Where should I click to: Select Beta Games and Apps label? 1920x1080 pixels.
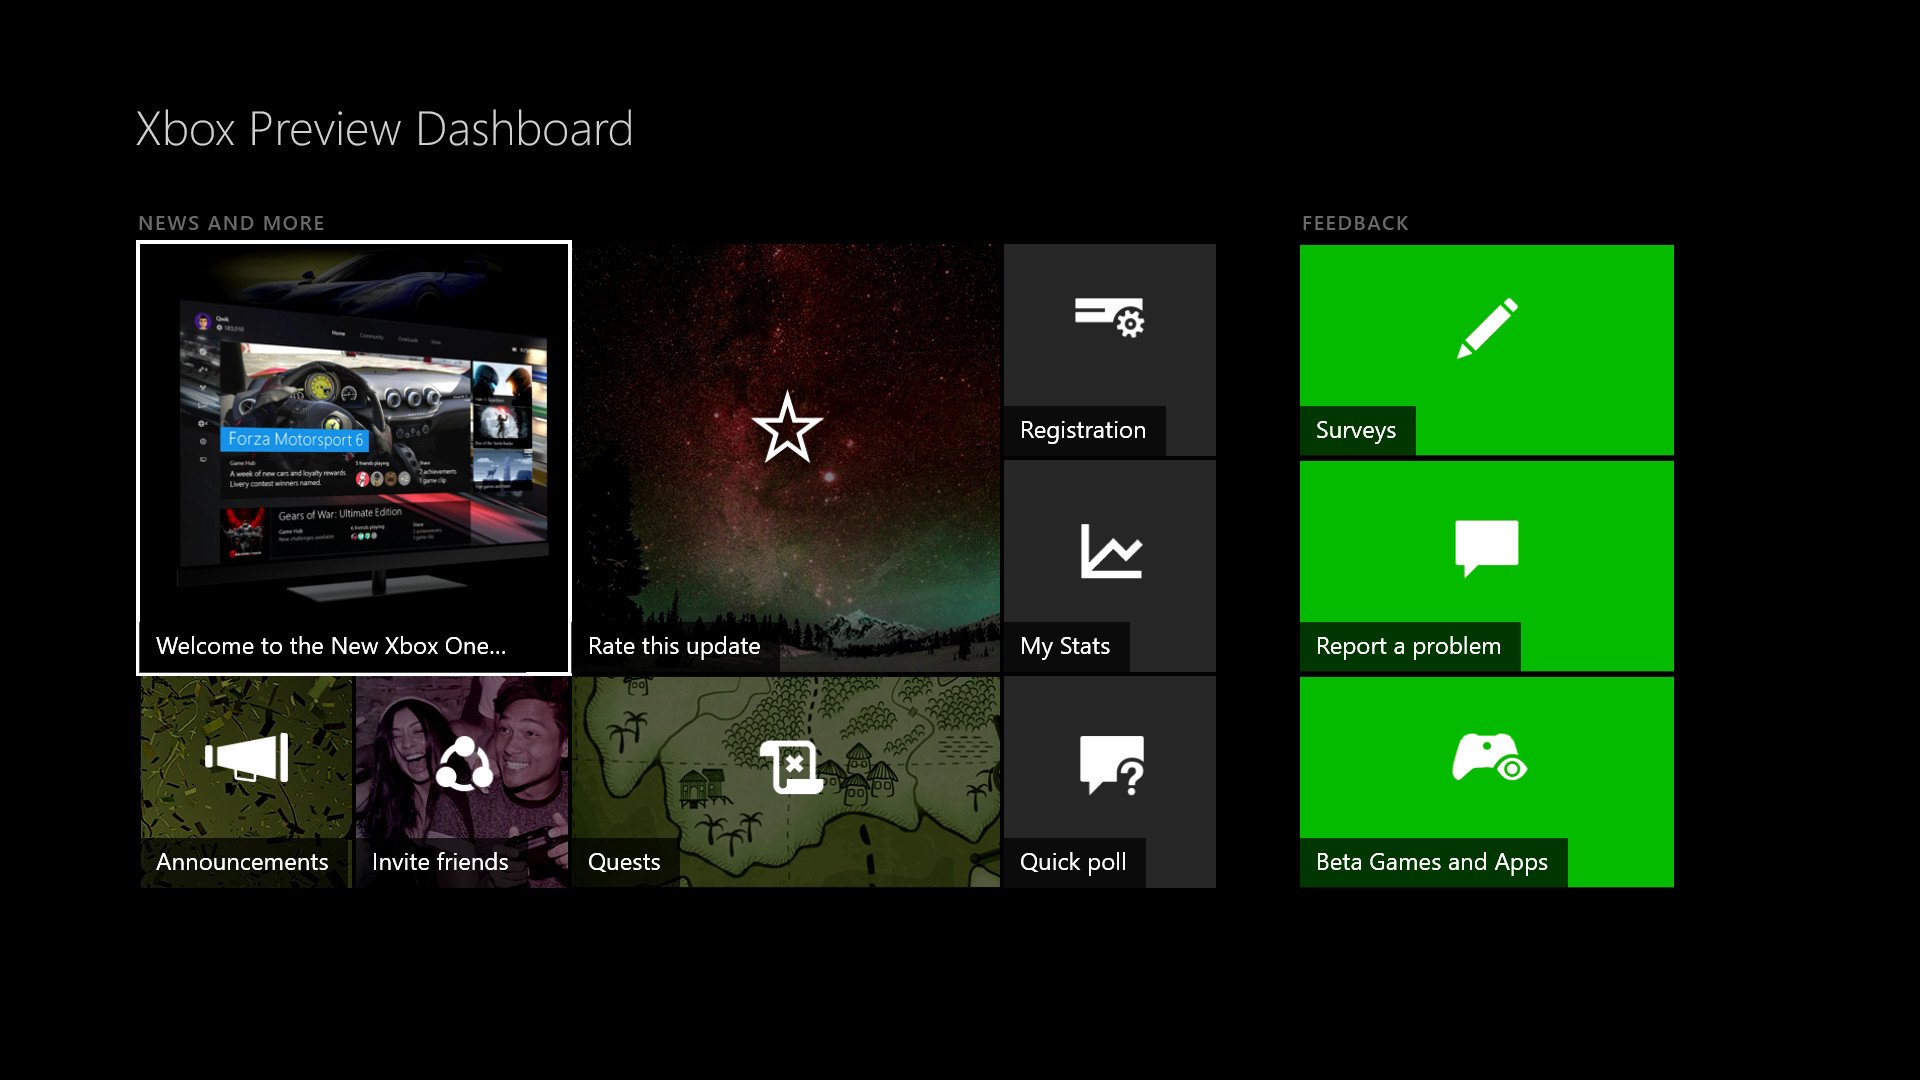click(x=1433, y=863)
